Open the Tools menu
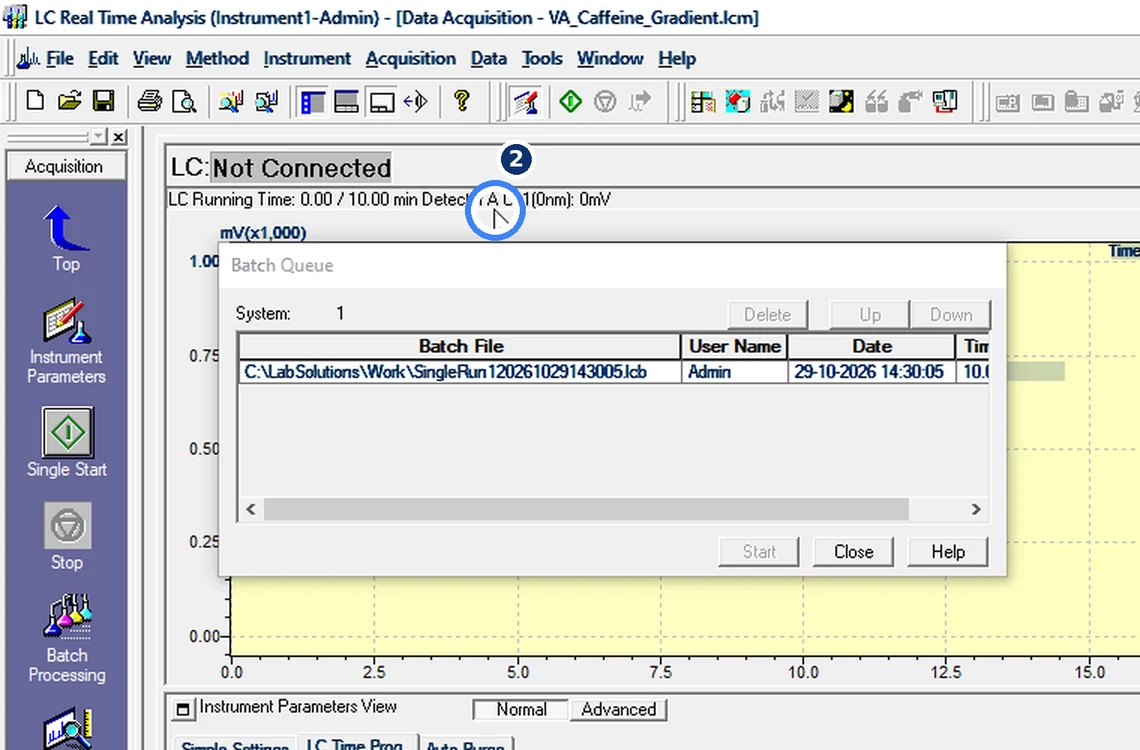Image resolution: width=1140 pixels, height=750 pixels. (x=542, y=58)
